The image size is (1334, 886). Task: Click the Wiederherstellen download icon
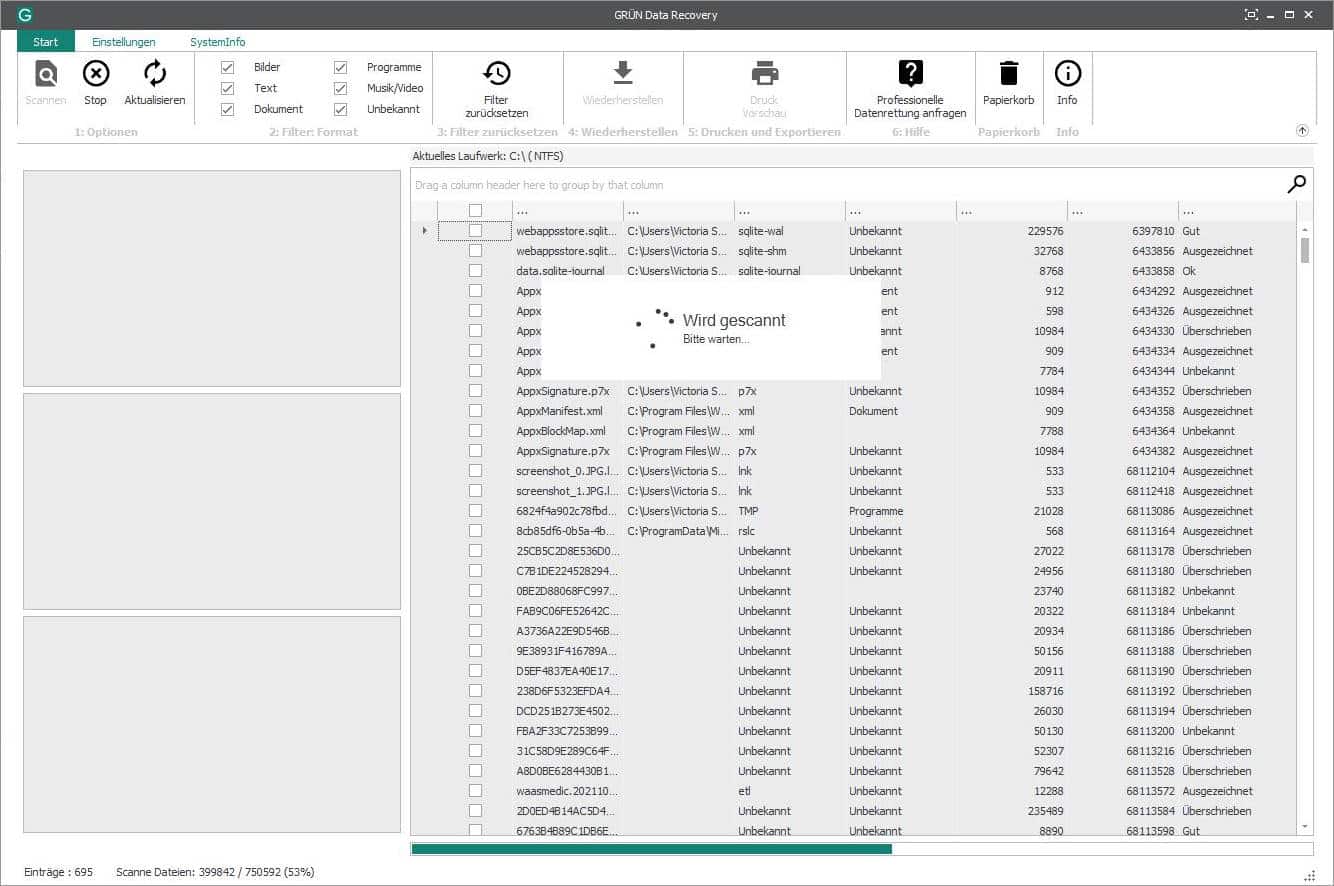pyautogui.click(x=622, y=74)
